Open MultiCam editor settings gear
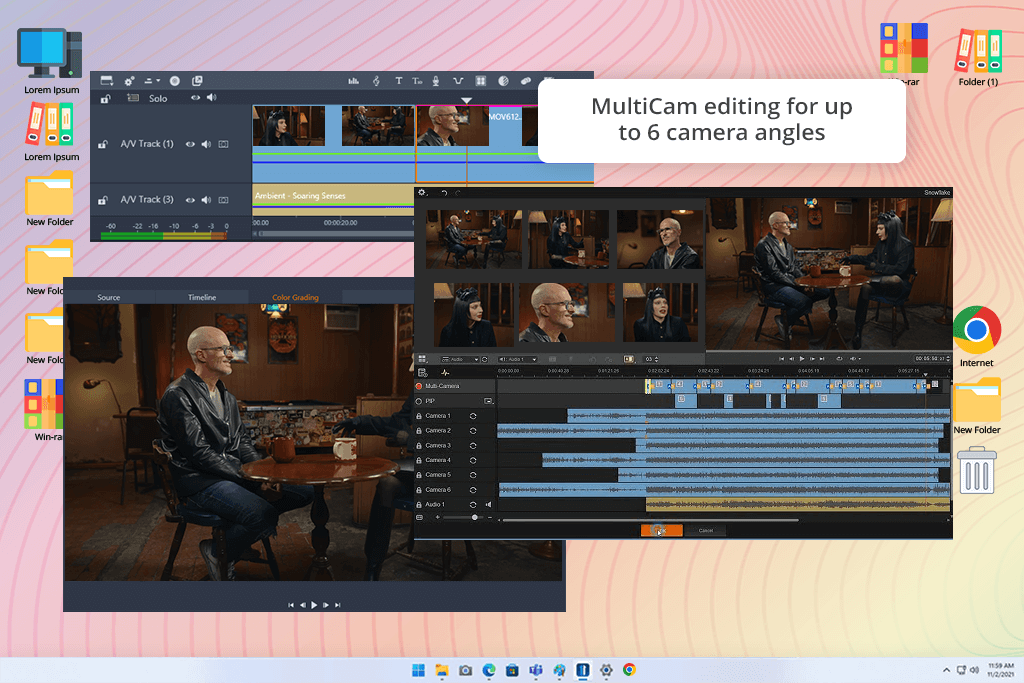 (422, 193)
